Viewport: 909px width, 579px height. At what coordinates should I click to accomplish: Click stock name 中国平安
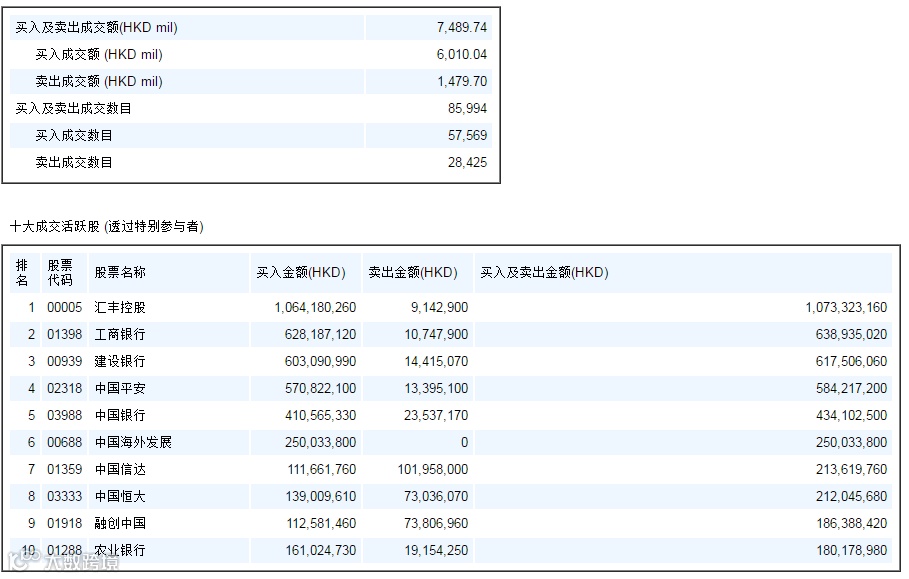120,388
